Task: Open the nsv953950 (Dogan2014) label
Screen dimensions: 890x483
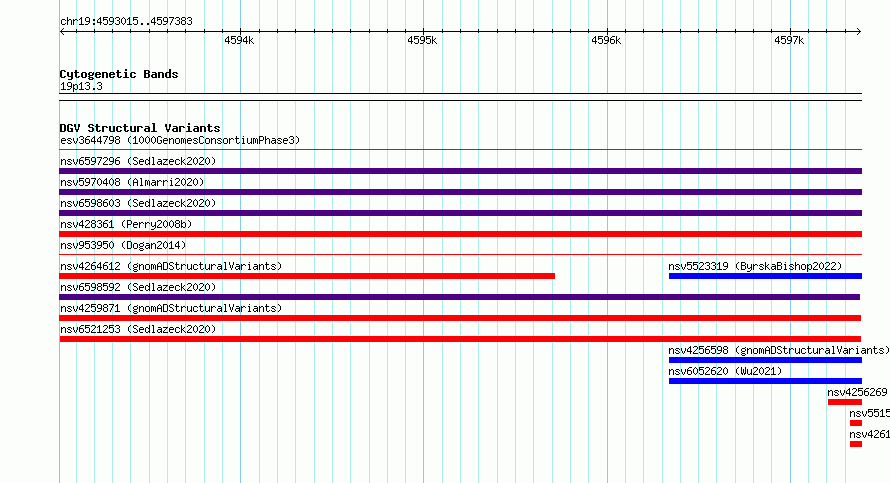Action: 123,245
